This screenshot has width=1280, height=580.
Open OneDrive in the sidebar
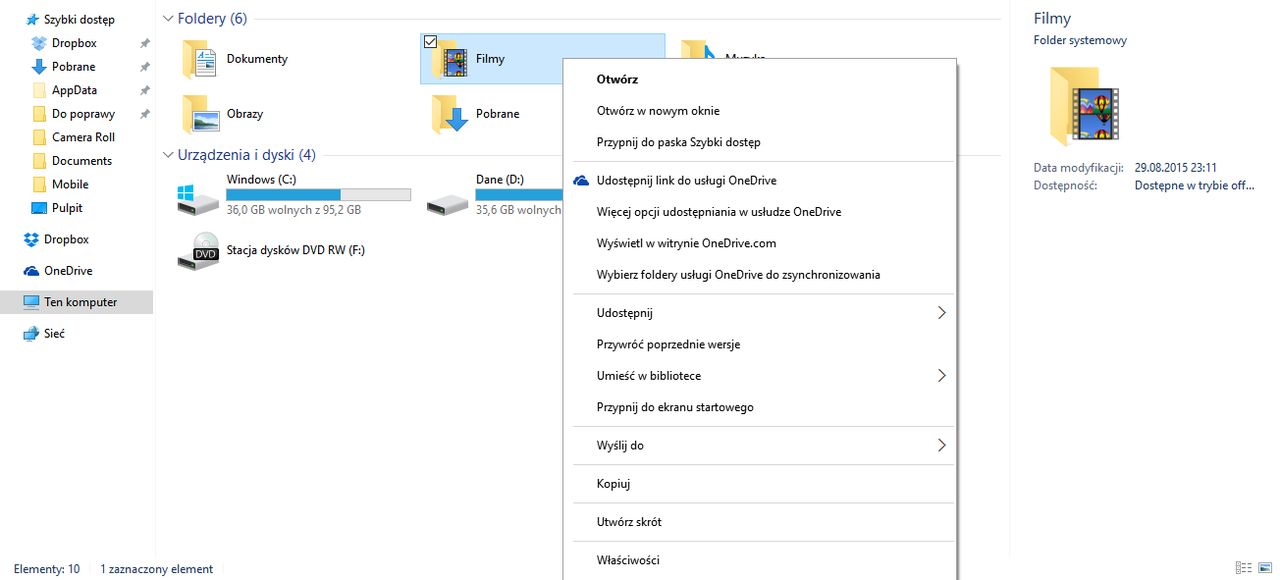coord(68,271)
